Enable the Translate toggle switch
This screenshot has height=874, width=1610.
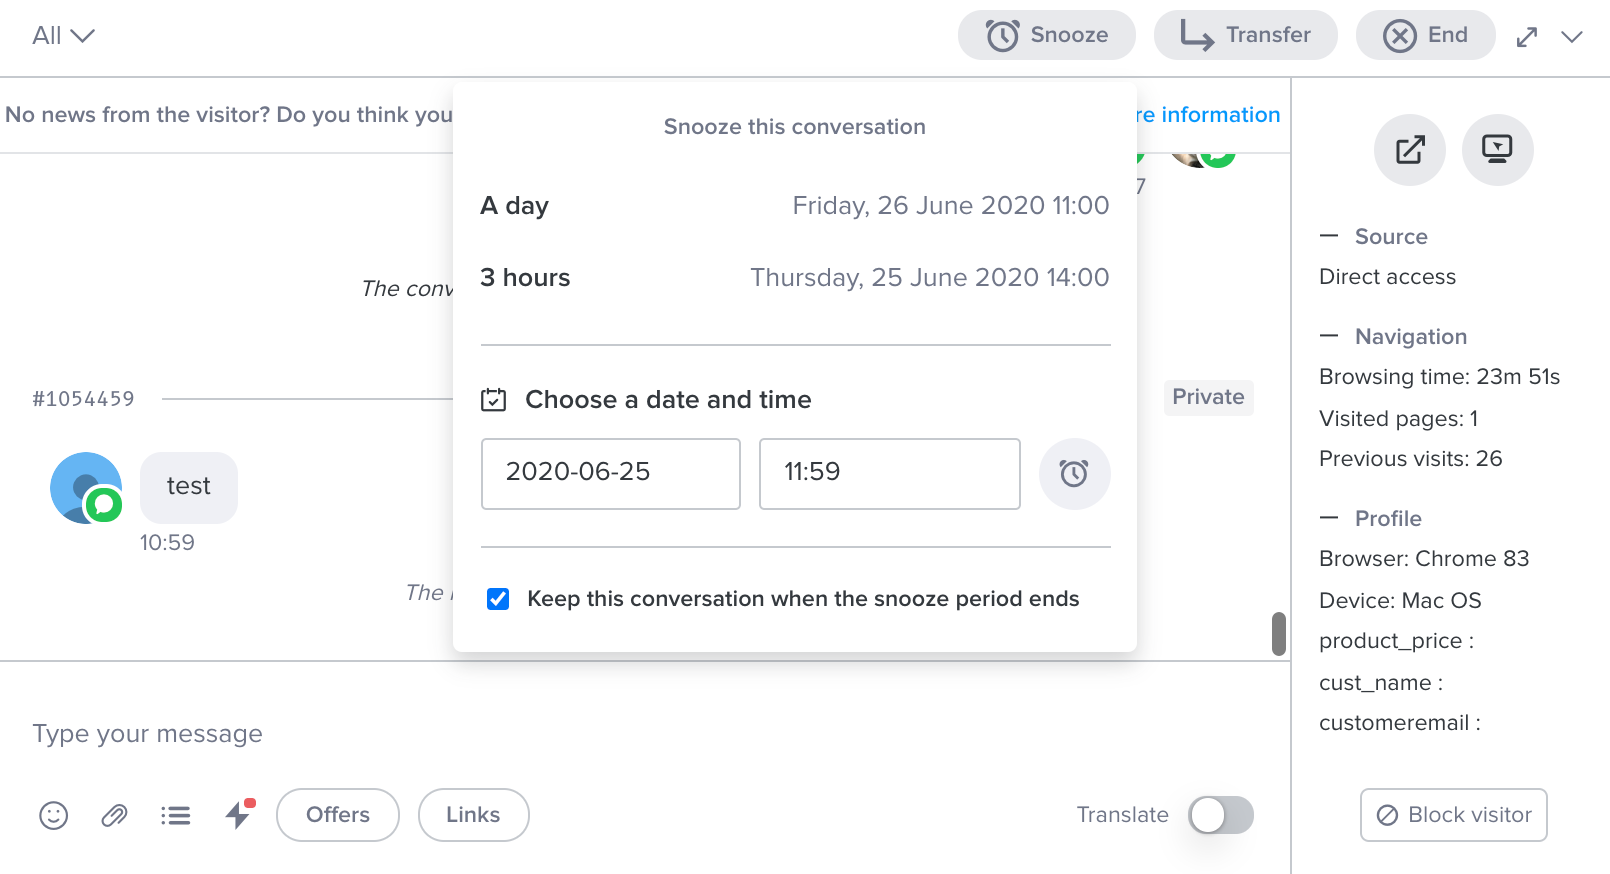pos(1220,815)
